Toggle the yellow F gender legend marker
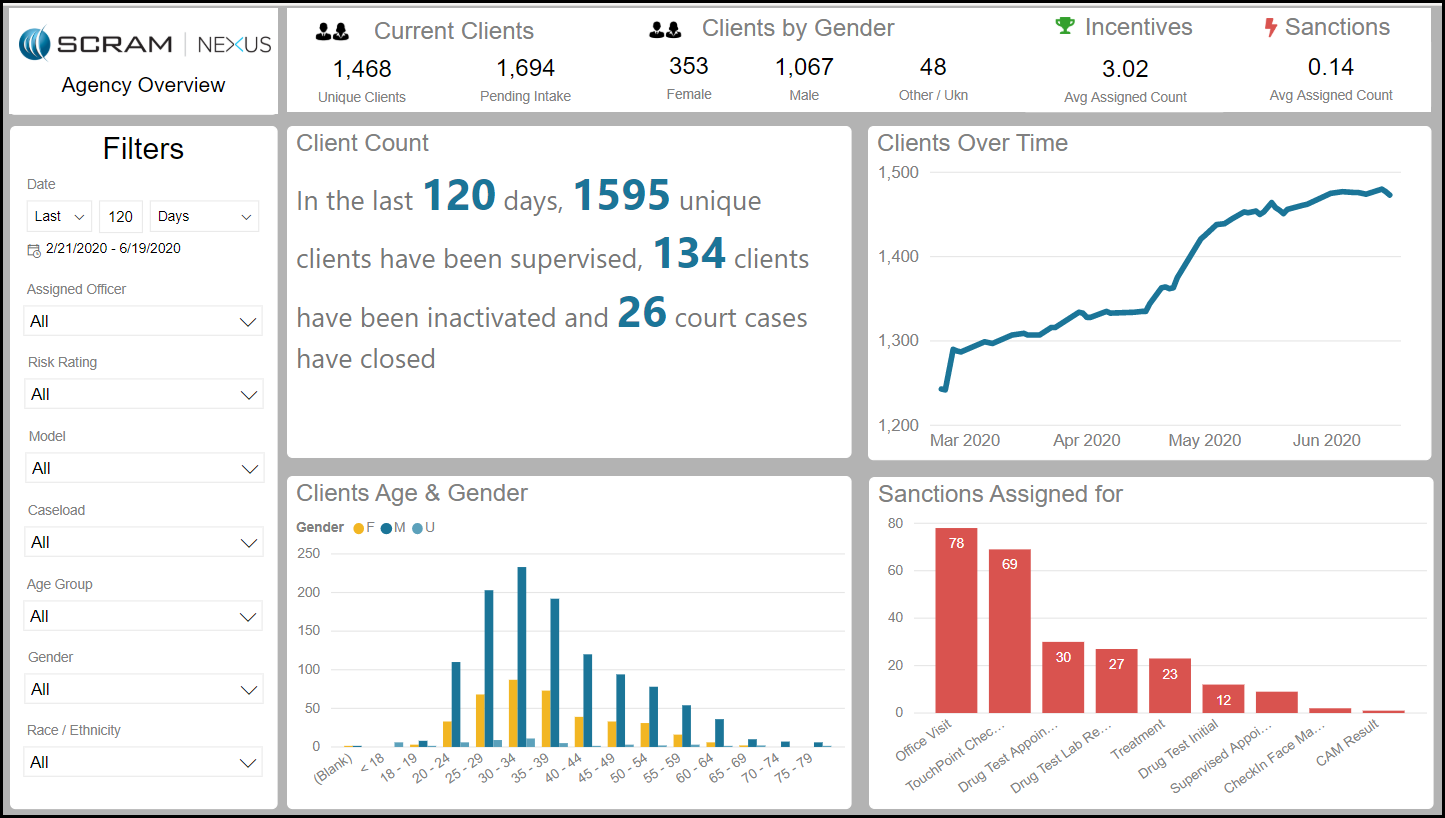This screenshot has width=1445, height=818. 359,527
